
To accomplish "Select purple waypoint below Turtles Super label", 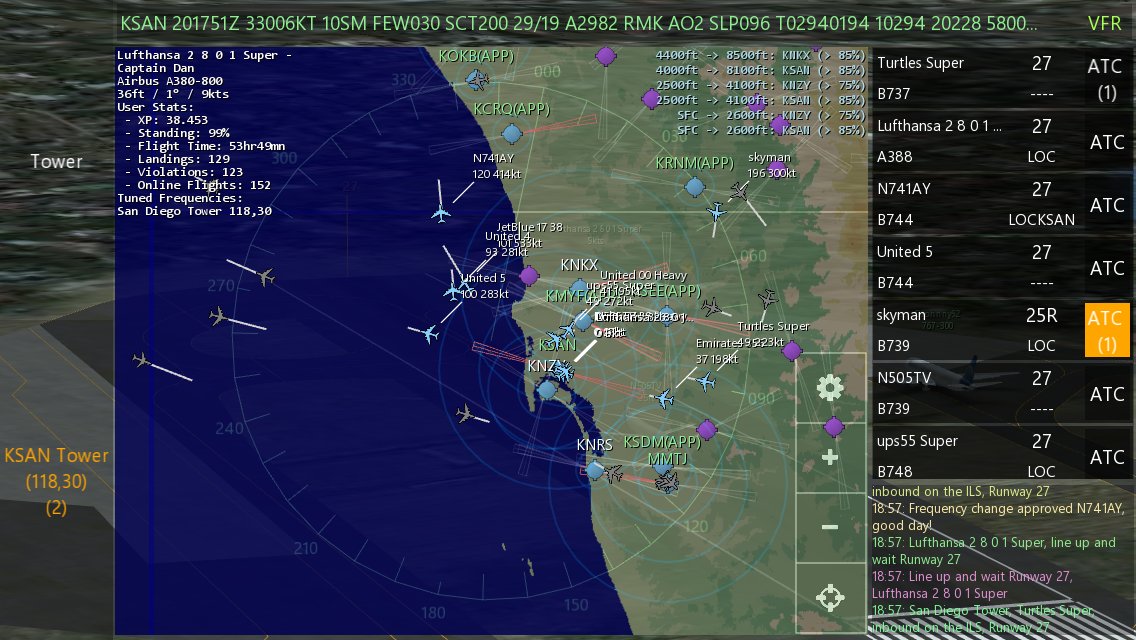I will tap(792, 351).
